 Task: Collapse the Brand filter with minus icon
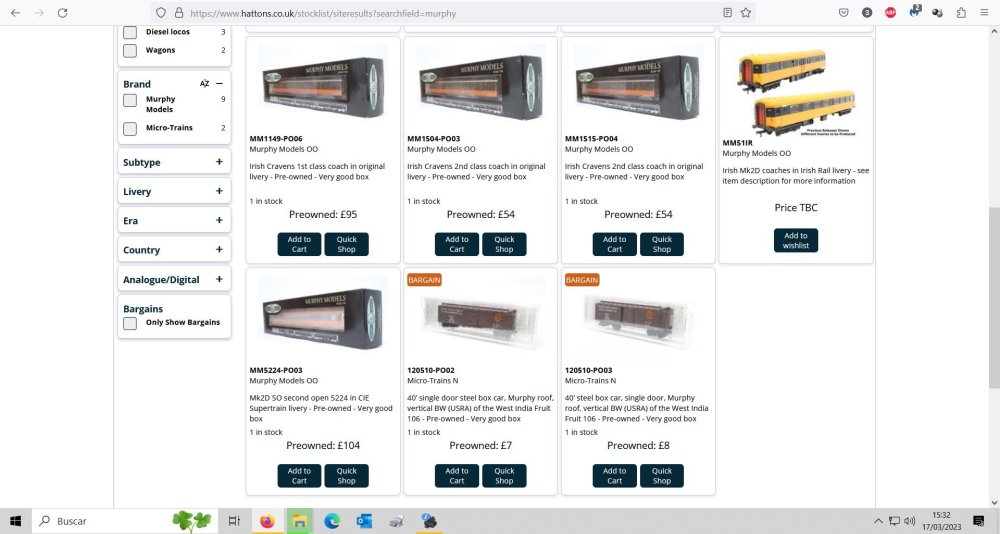[219, 84]
